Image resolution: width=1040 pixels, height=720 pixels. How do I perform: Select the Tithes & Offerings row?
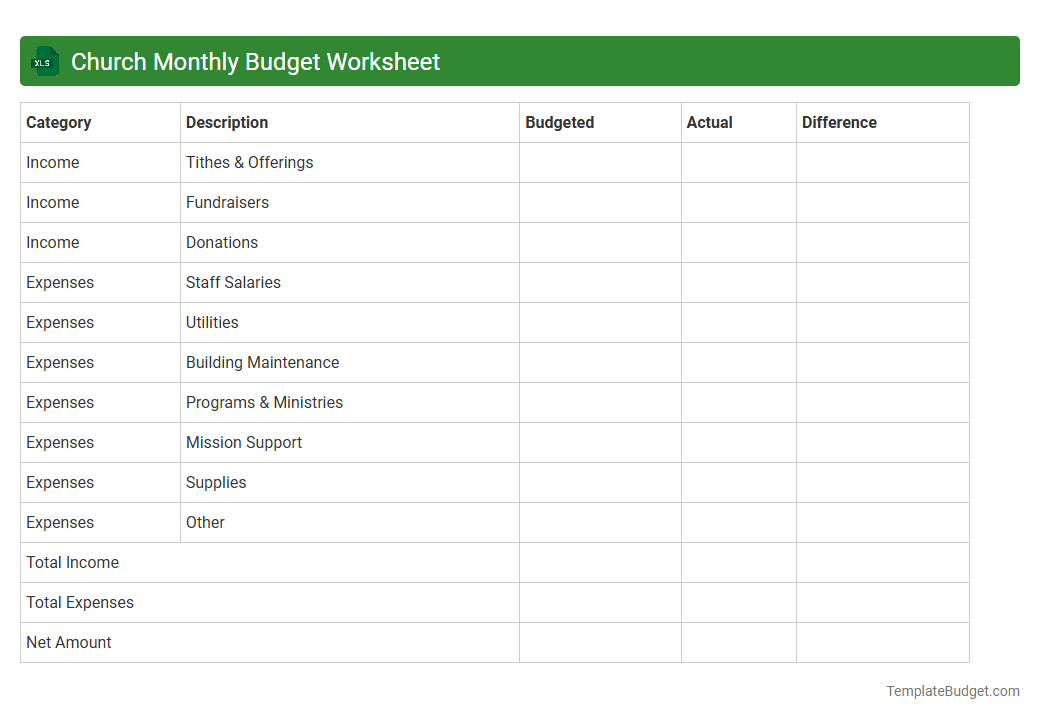(x=249, y=162)
